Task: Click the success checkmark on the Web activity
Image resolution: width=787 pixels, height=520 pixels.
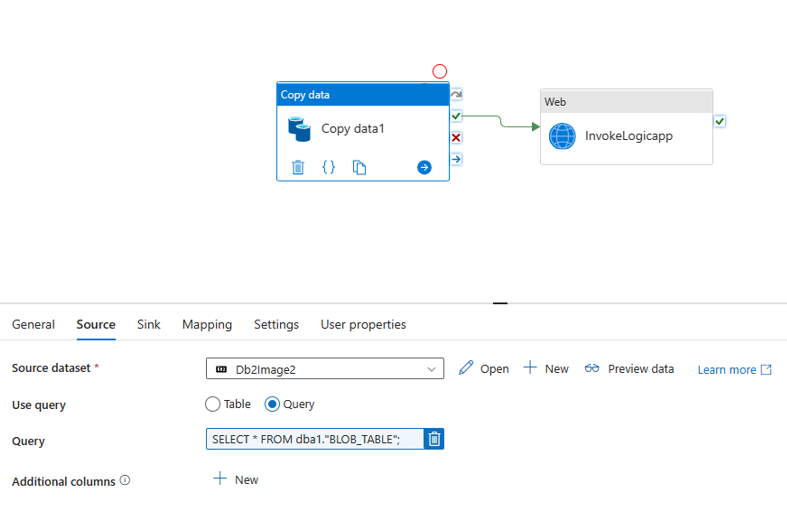Action: click(719, 121)
